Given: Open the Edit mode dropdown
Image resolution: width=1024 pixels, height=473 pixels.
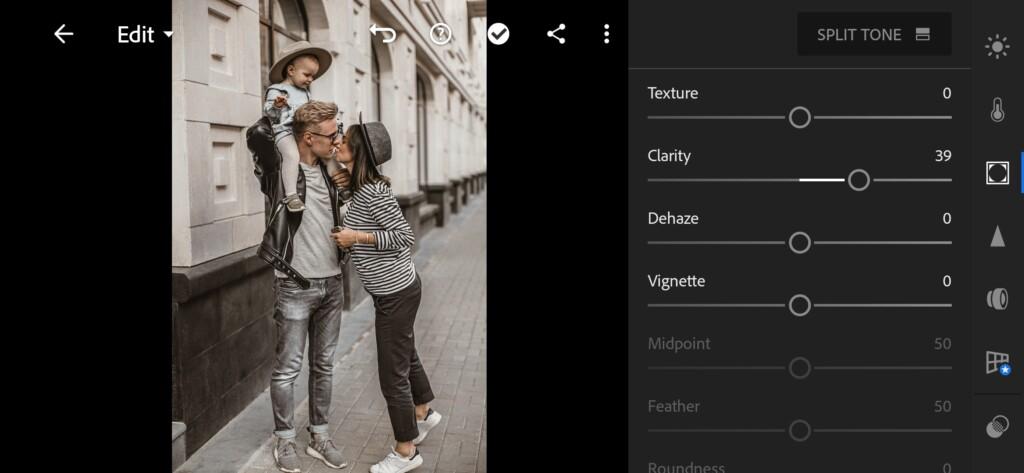Looking at the screenshot, I should 145,35.
